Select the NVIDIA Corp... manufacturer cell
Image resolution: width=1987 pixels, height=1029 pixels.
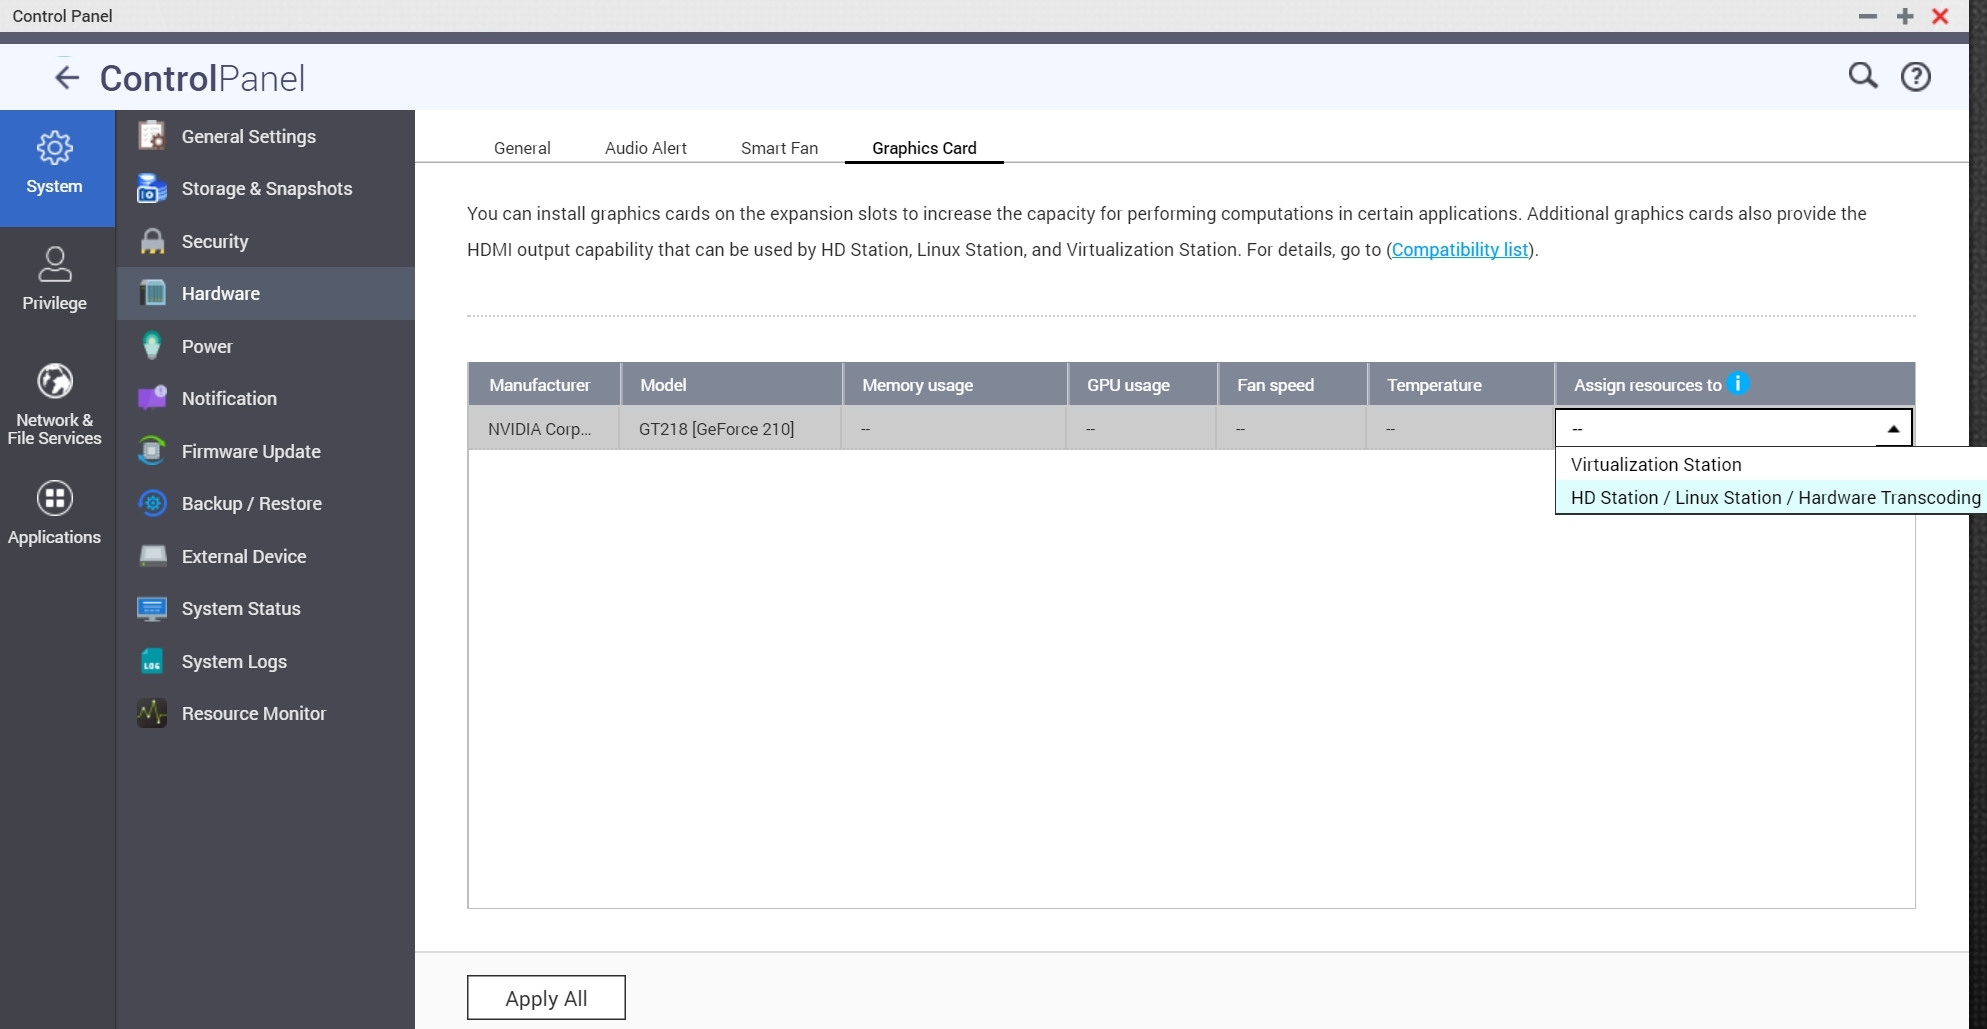(544, 429)
